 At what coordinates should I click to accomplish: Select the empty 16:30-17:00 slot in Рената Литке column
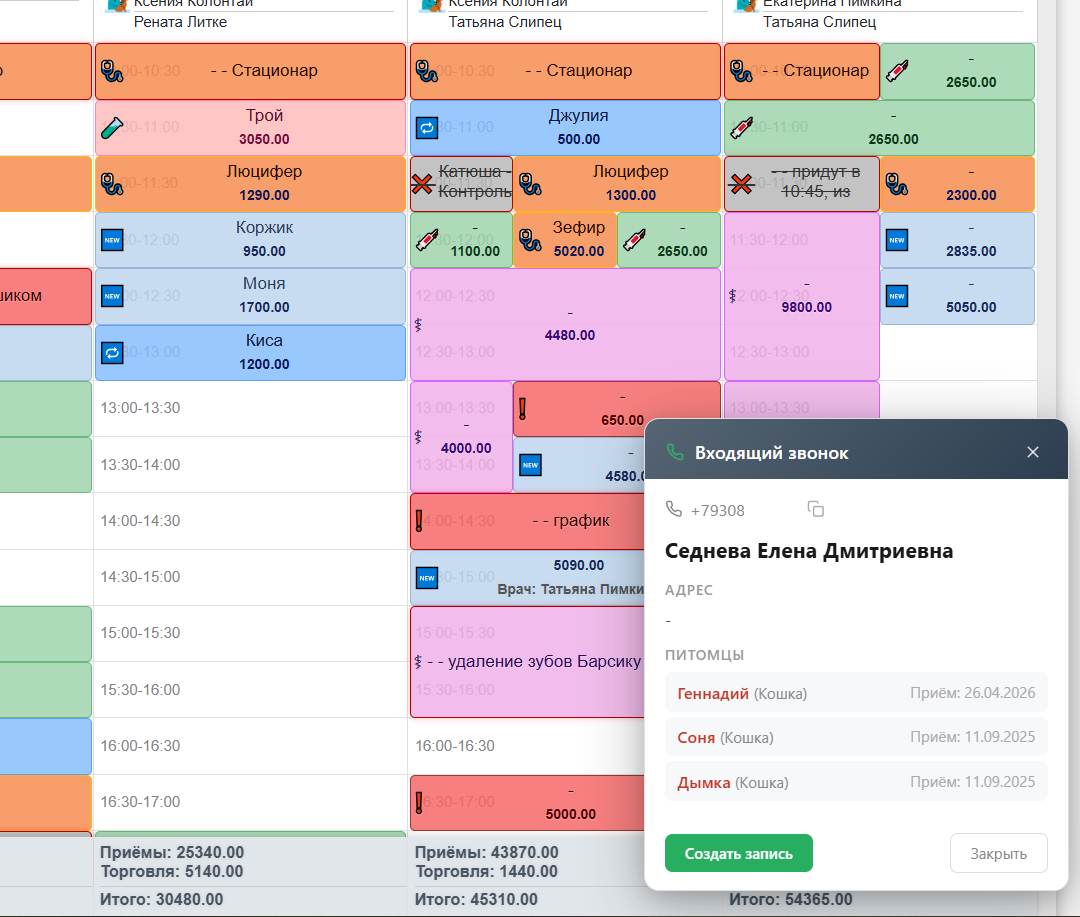pyautogui.click(x=250, y=802)
